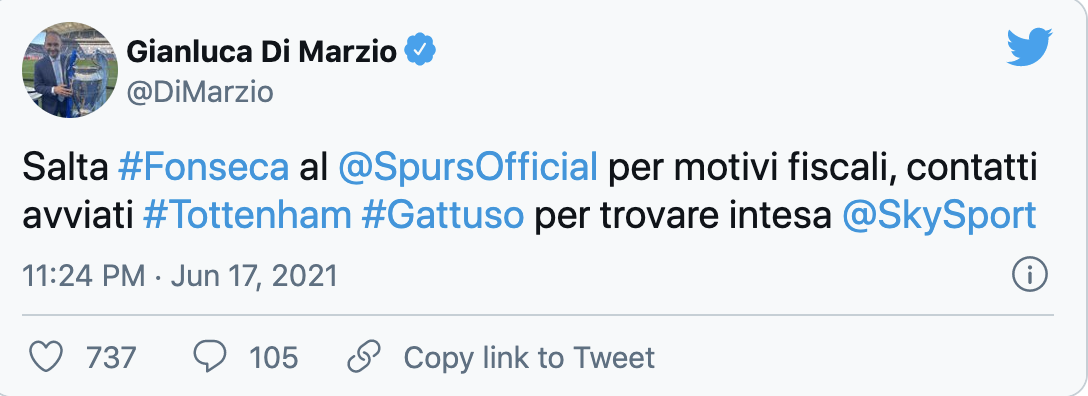This screenshot has width=1088, height=396.
Task: Visit the @SkySport mention
Action: tap(939, 217)
